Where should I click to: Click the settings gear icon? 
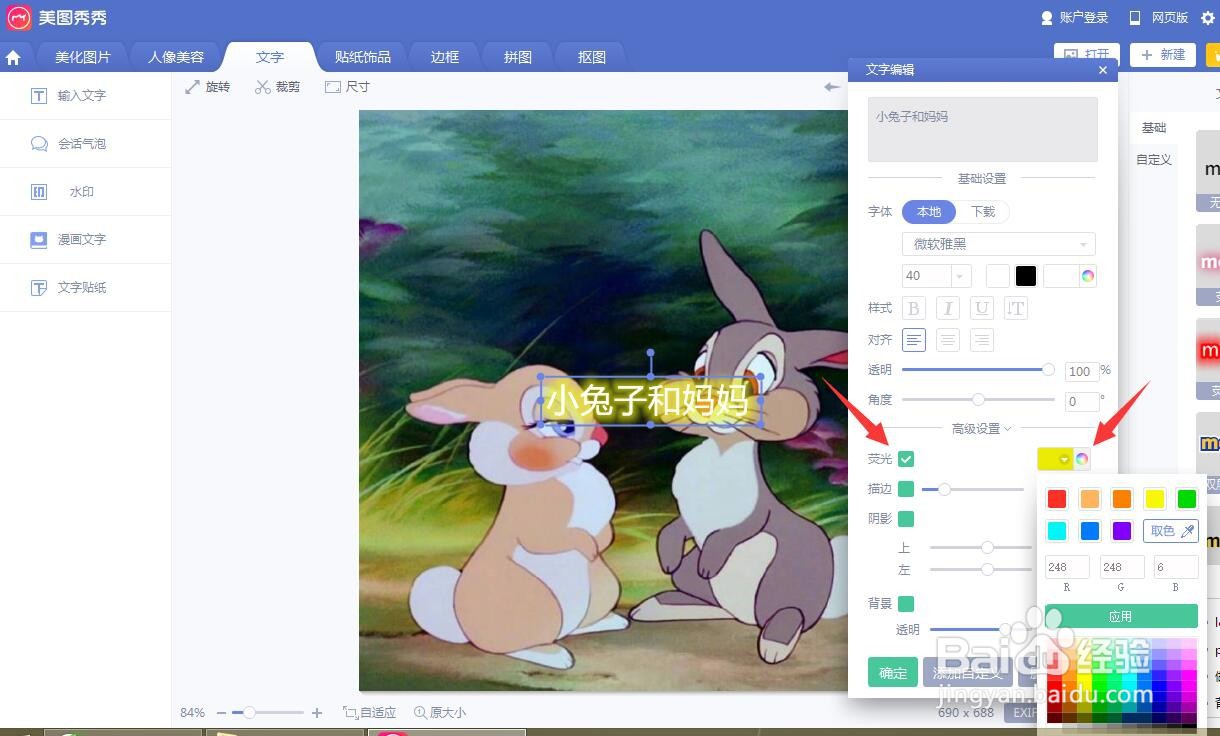point(1210,17)
